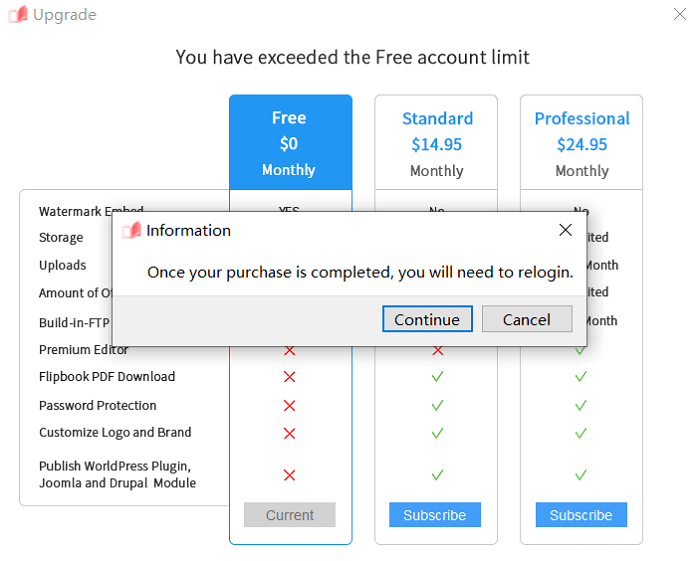Image resolution: width=700 pixels, height=561 pixels.
Task: Subscribe to the Professional plan
Action: pos(581,515)
